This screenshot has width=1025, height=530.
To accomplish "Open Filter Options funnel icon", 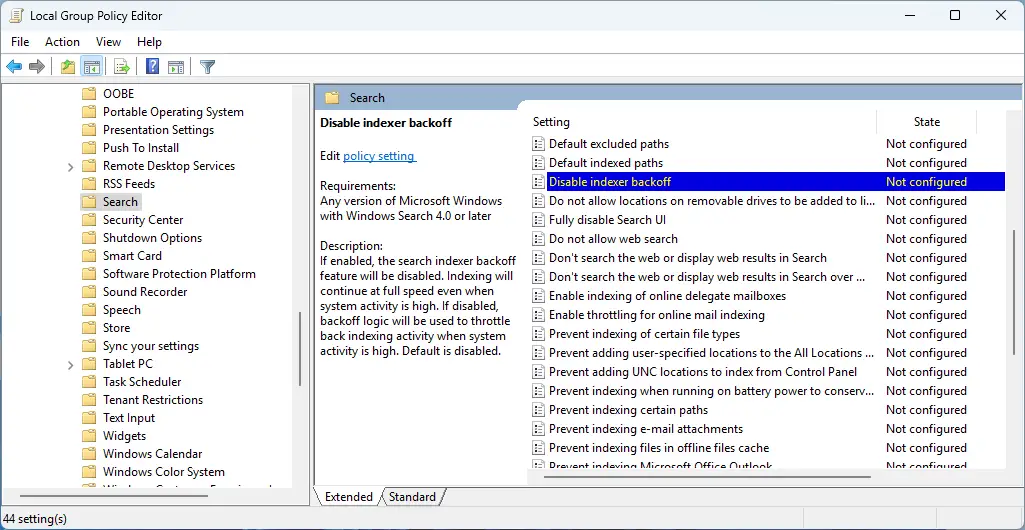I will point(207,66).
